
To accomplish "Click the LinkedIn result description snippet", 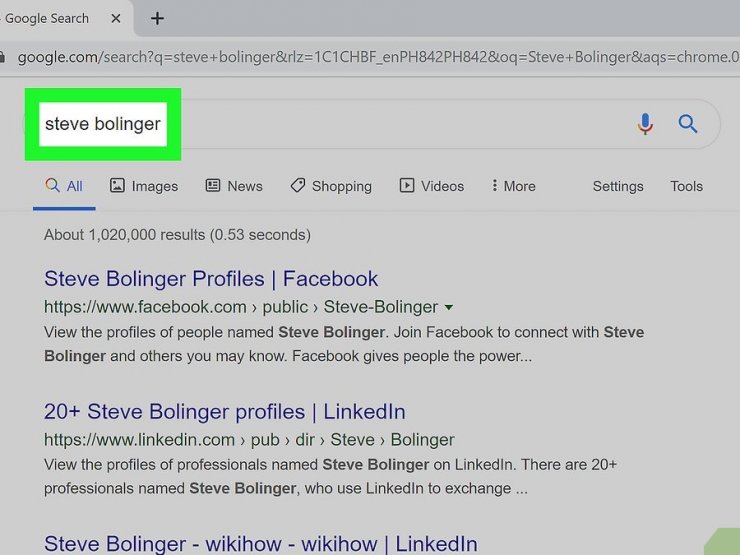I will [x=330, y=477].
